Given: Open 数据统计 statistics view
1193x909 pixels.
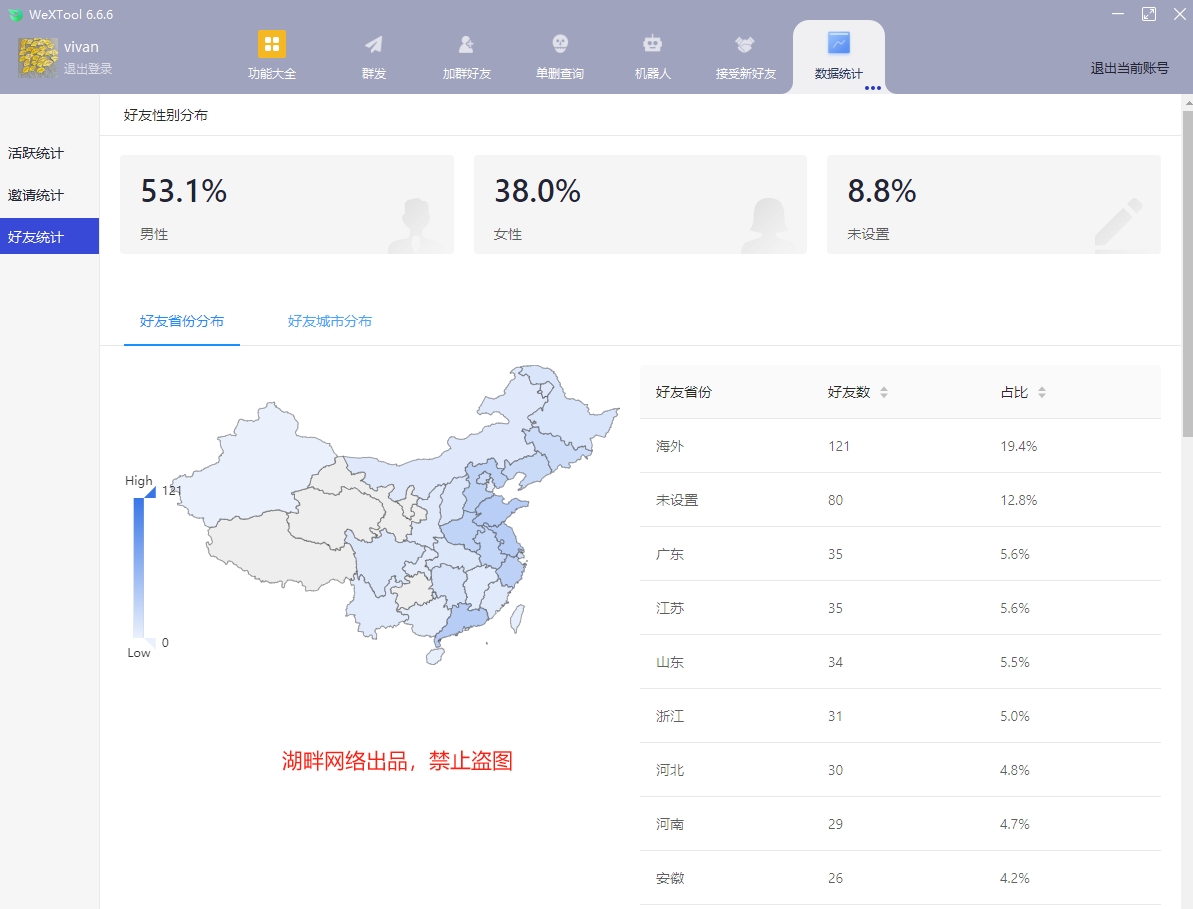Looking at the screenshot, I should pyautogui.click(x=838, y=55).
